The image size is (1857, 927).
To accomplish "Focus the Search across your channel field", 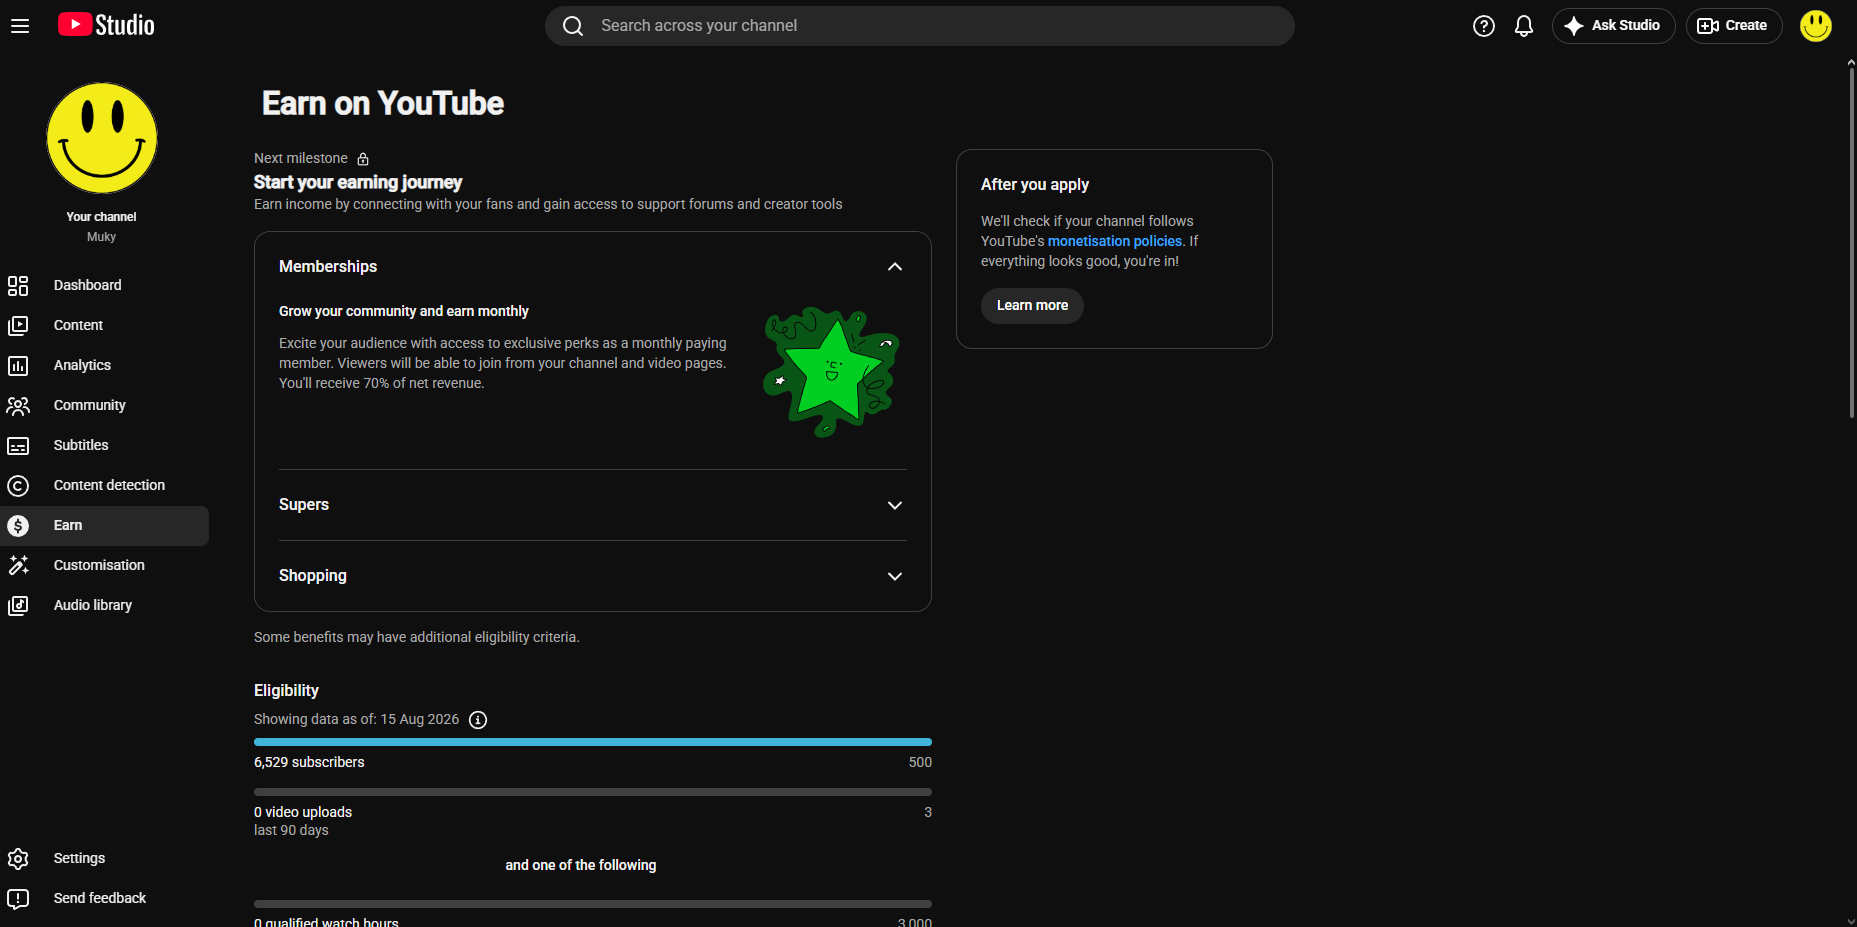I will pos(920,26).
